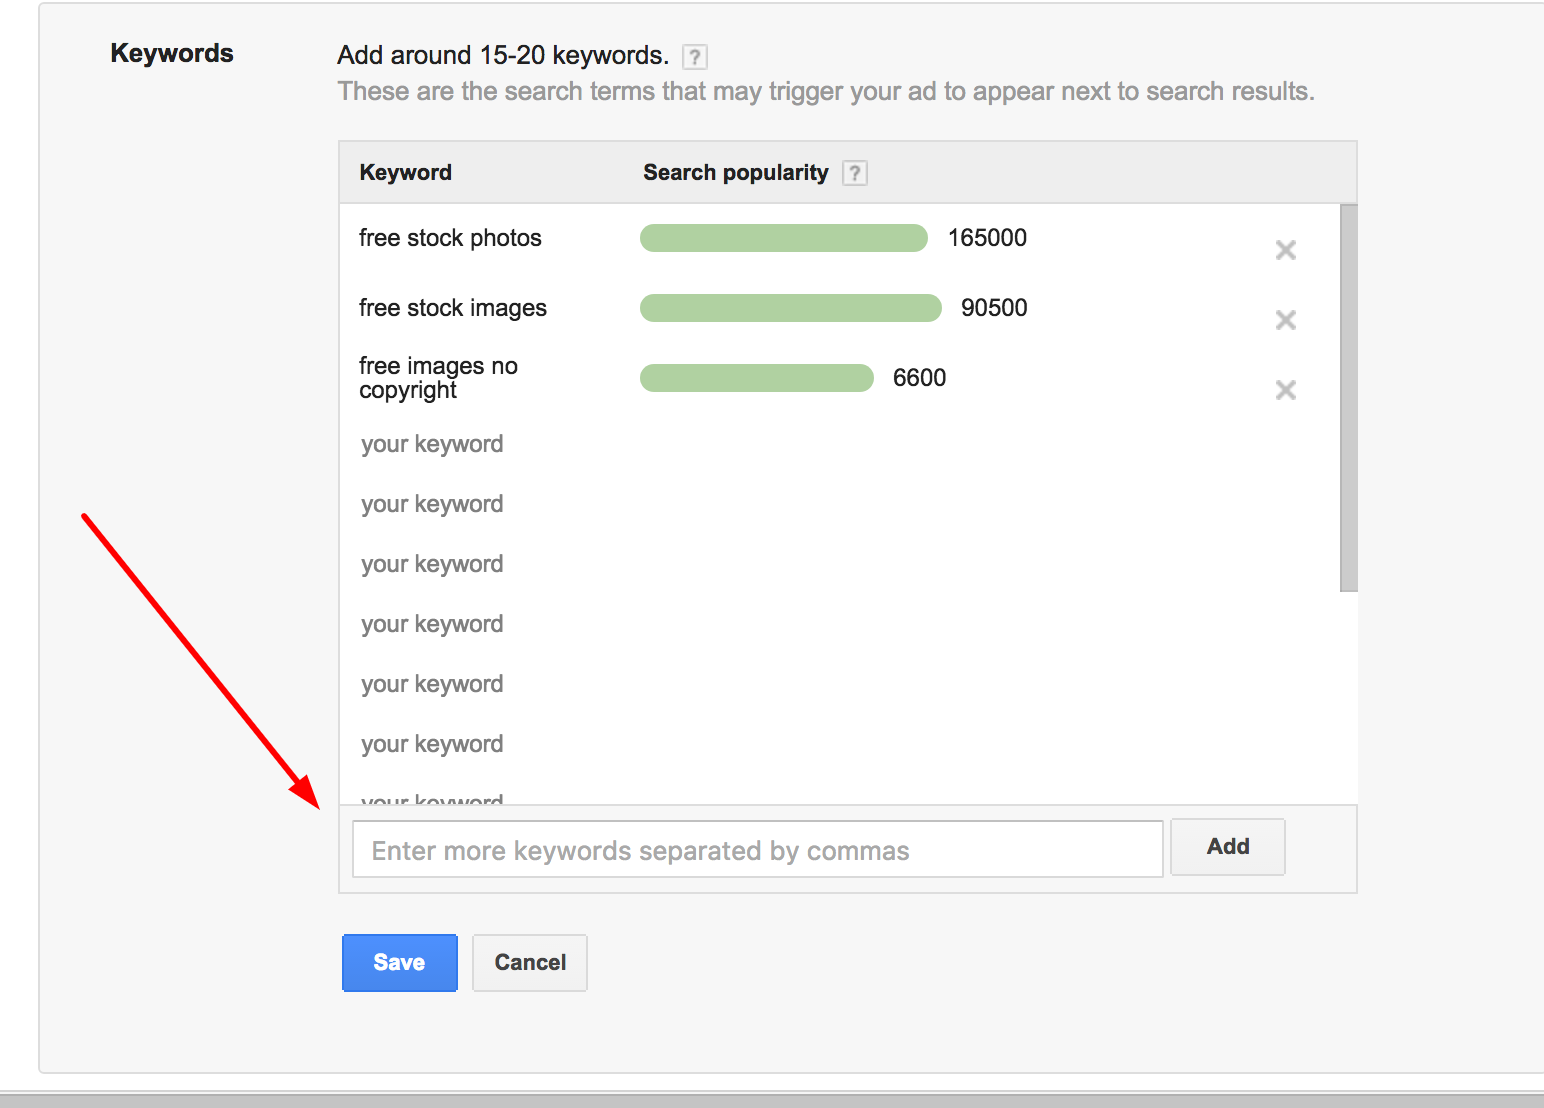Delete the 'free stock images' keyword
The image size is (1544, 1108).
[1285, 320]
